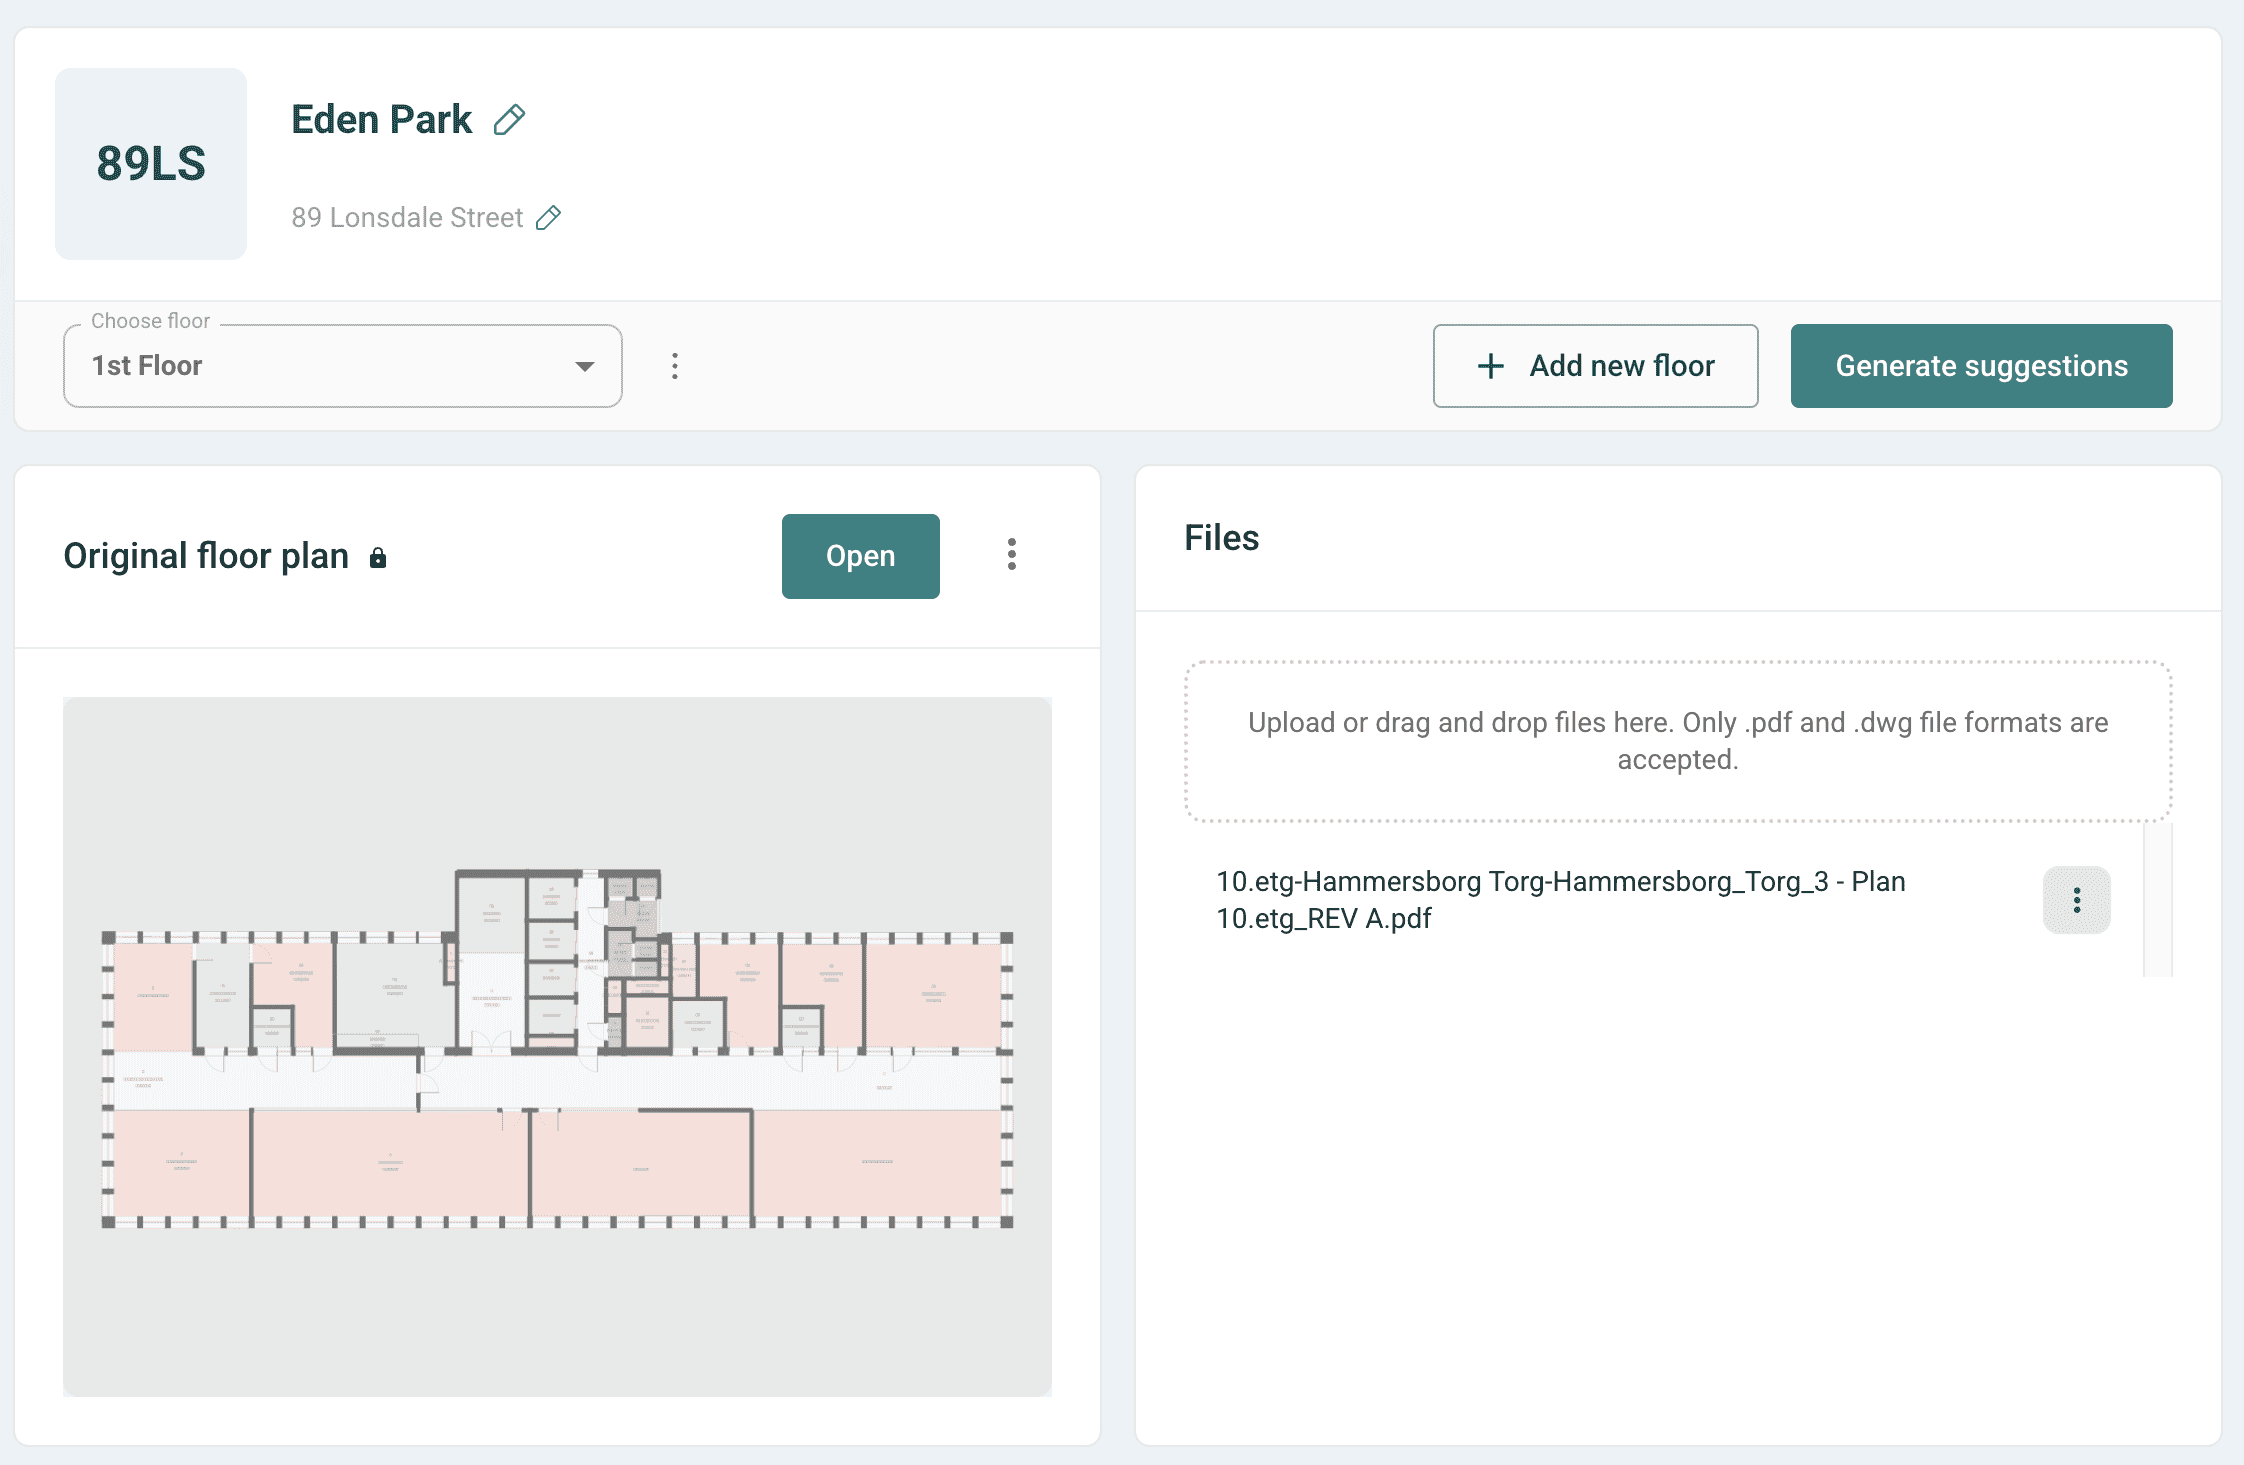Image resolution: width=2244 pixels, height=1465 pixels.
Task: Open the original floor plan editor
Action: tap(859, 556)
